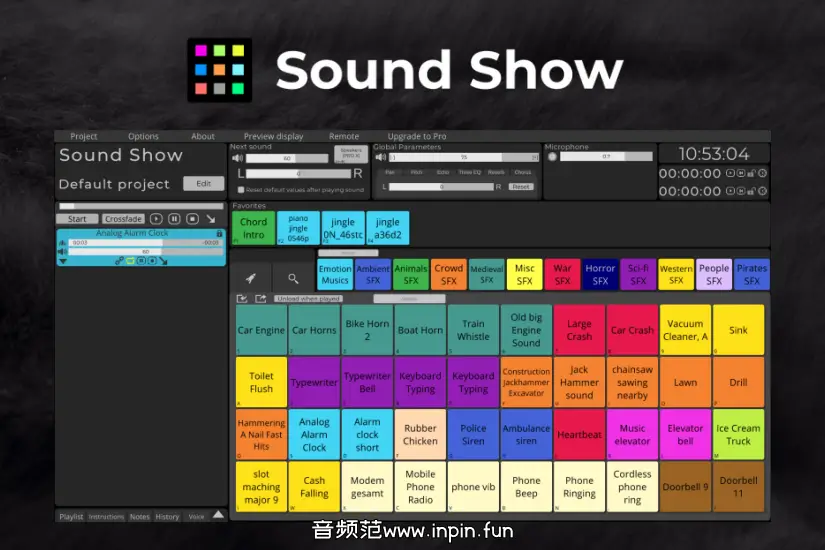Click the Crossfade button
The image size is (825, 550).
tap(124, 219)
